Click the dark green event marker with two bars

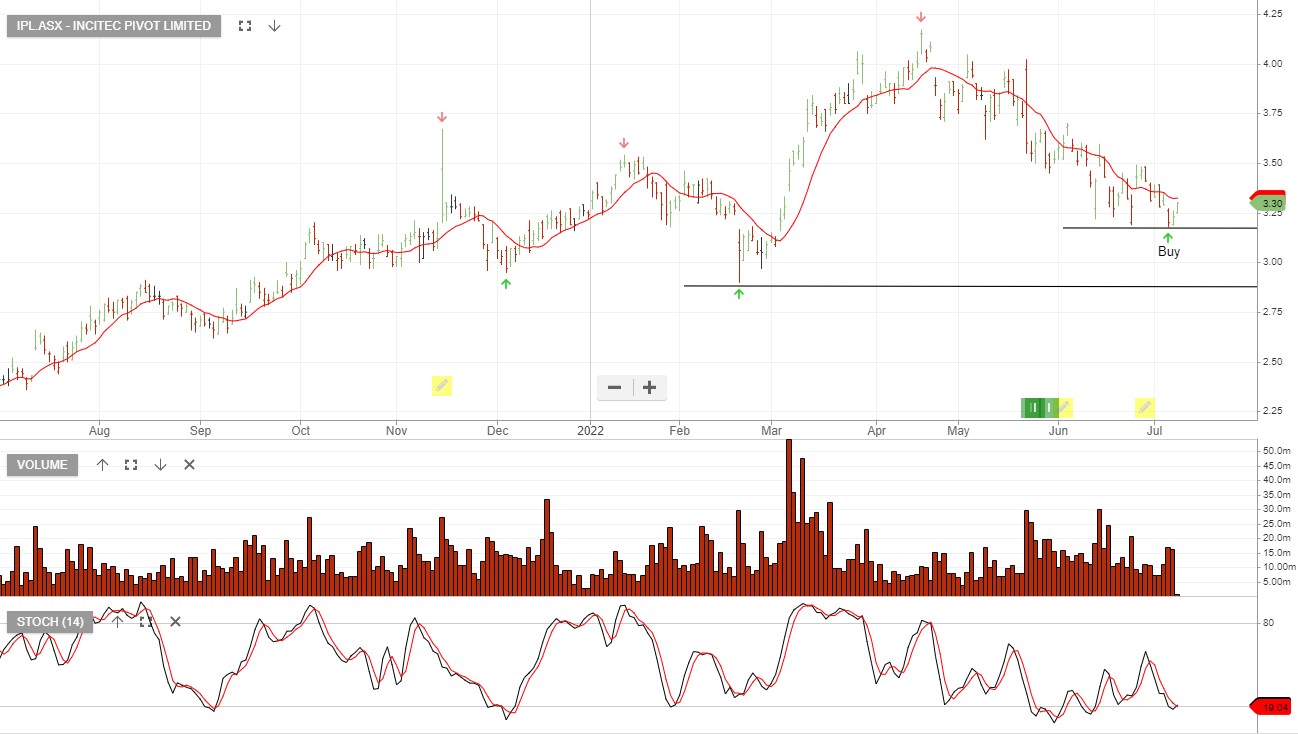(x=1032, y=407)
